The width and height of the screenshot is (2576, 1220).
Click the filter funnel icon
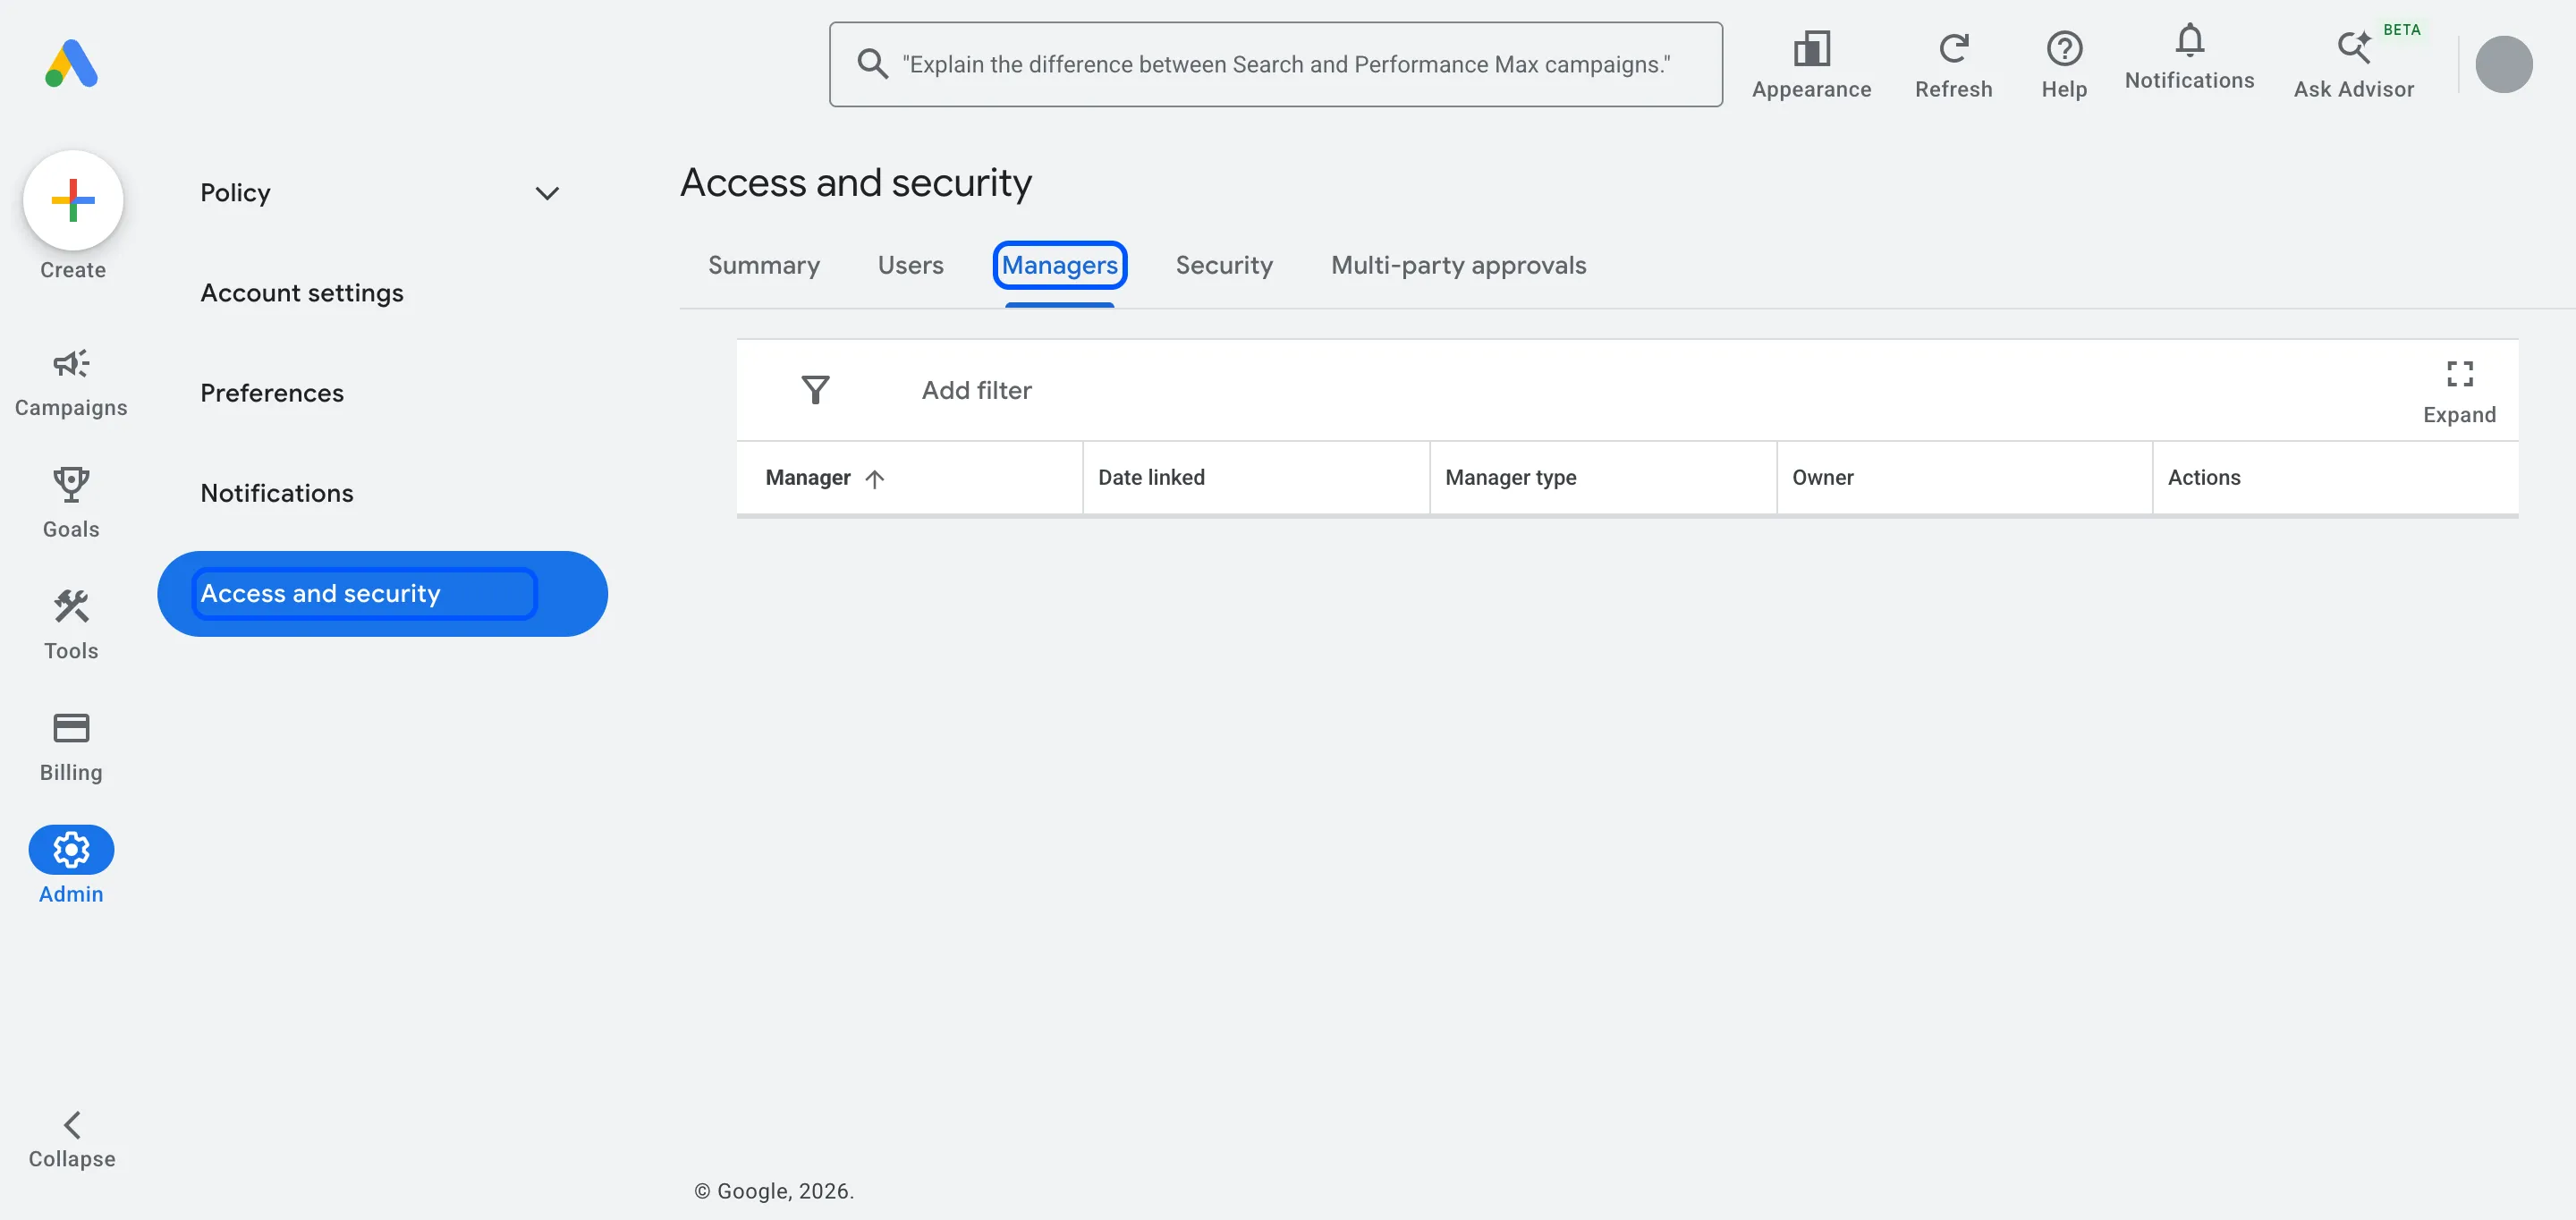[815, 390]
